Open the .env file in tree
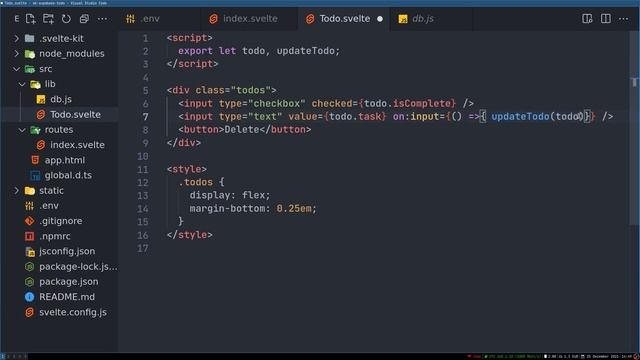Viewport: 640px width, 360px height. point(49,206)
